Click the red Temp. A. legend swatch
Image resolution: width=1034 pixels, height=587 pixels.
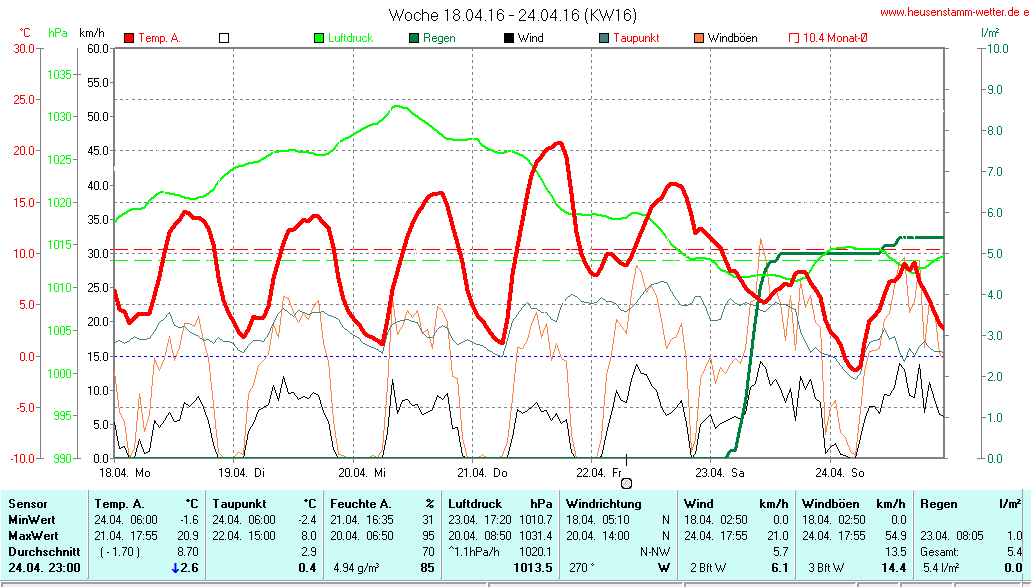pos(129,38)
